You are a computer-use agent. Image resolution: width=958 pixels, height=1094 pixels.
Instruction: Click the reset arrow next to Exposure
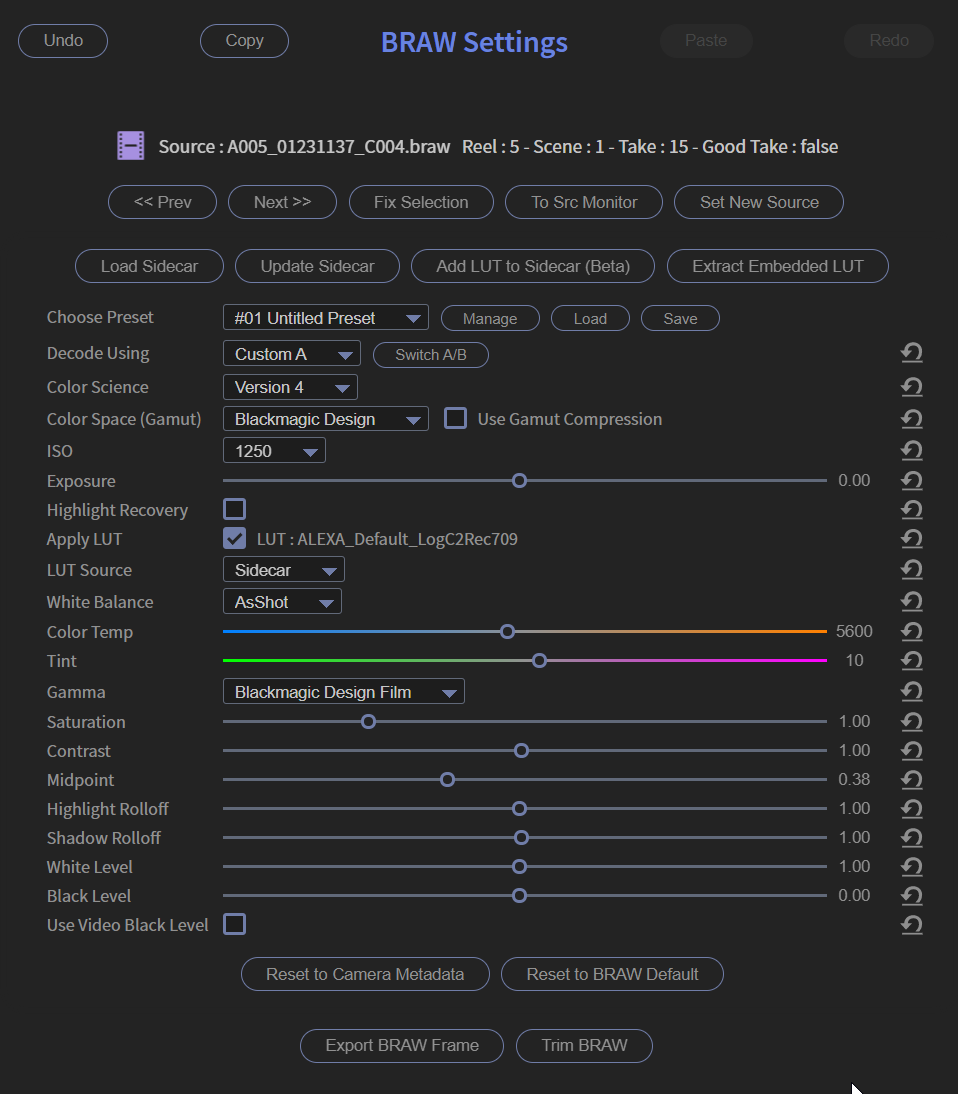[x=911, y=480]
